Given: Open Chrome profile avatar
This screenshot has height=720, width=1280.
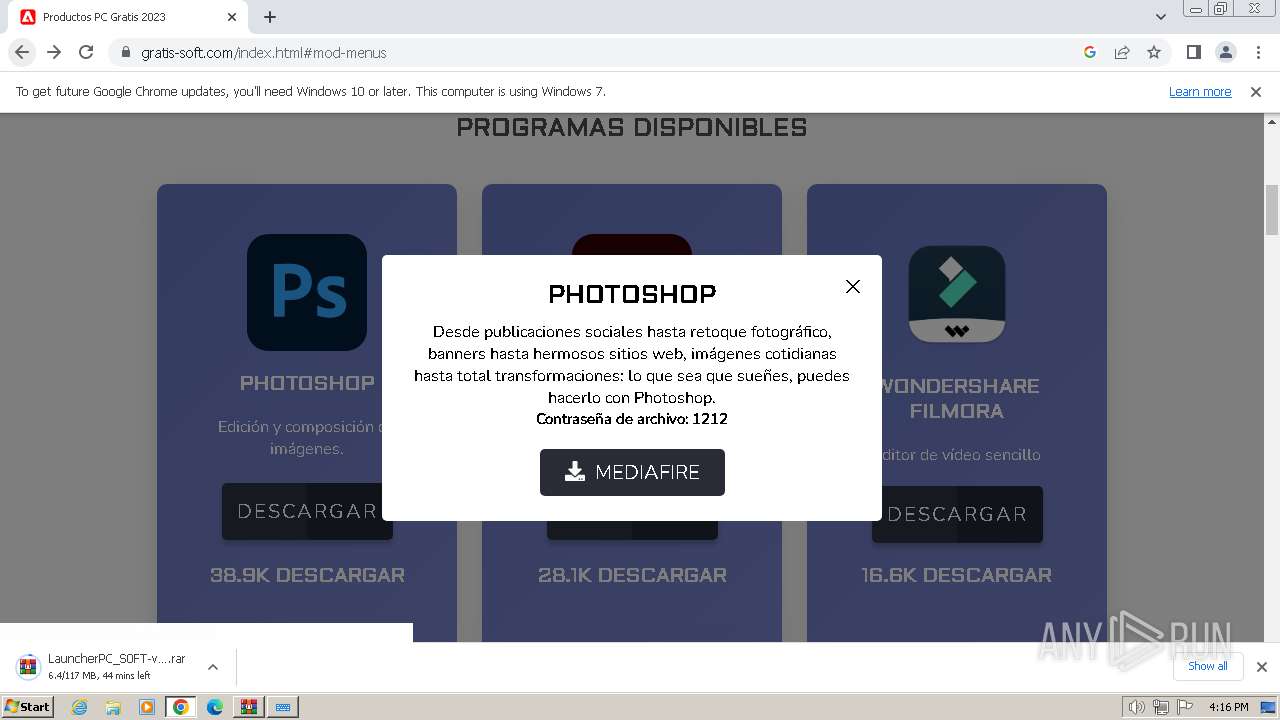Looking at the screenshot, I should (1225, 52).
